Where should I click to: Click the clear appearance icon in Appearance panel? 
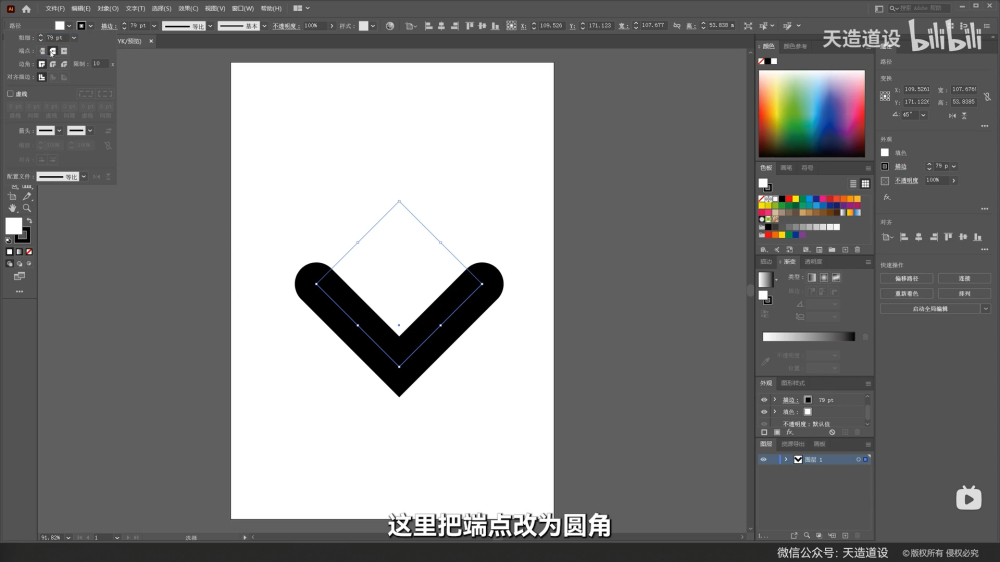832,432
